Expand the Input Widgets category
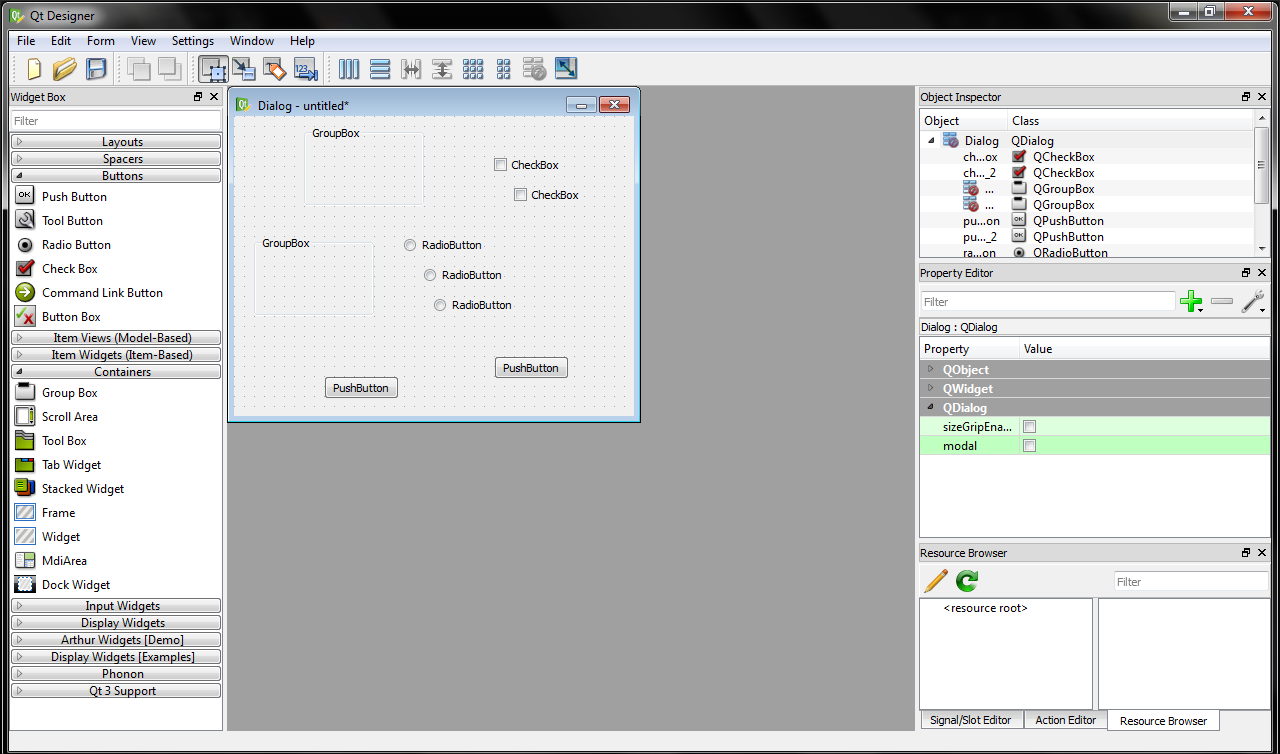 (116, 606)
